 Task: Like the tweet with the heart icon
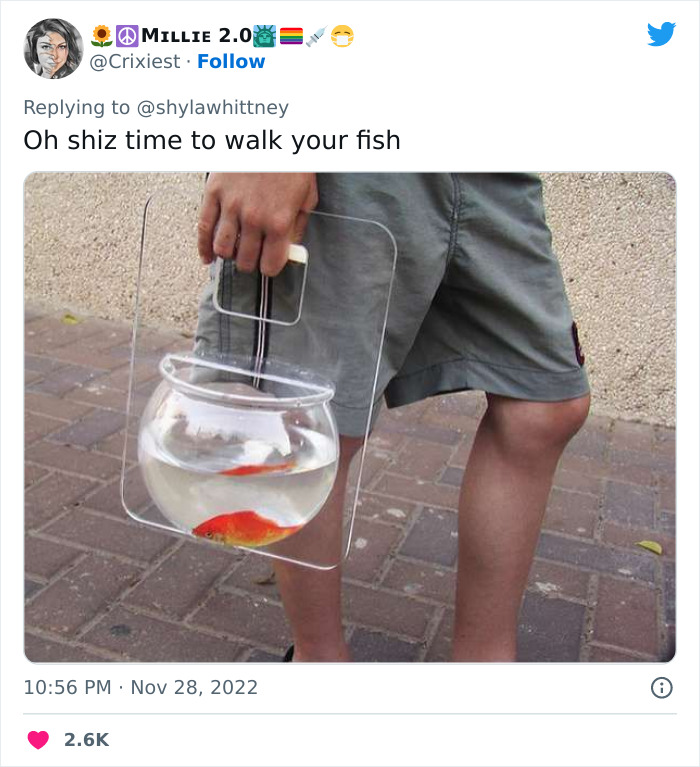(x=38, y=740)
